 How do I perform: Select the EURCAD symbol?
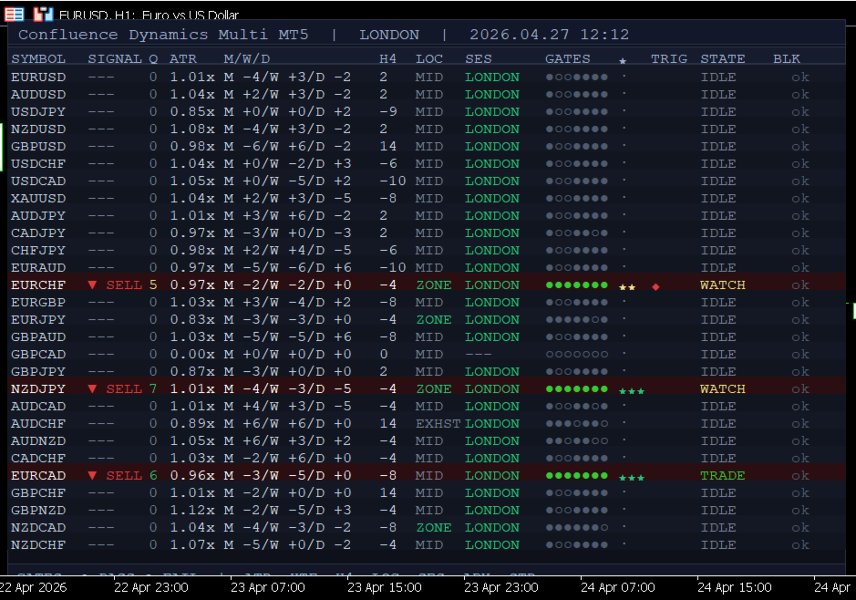click(38, 476)
